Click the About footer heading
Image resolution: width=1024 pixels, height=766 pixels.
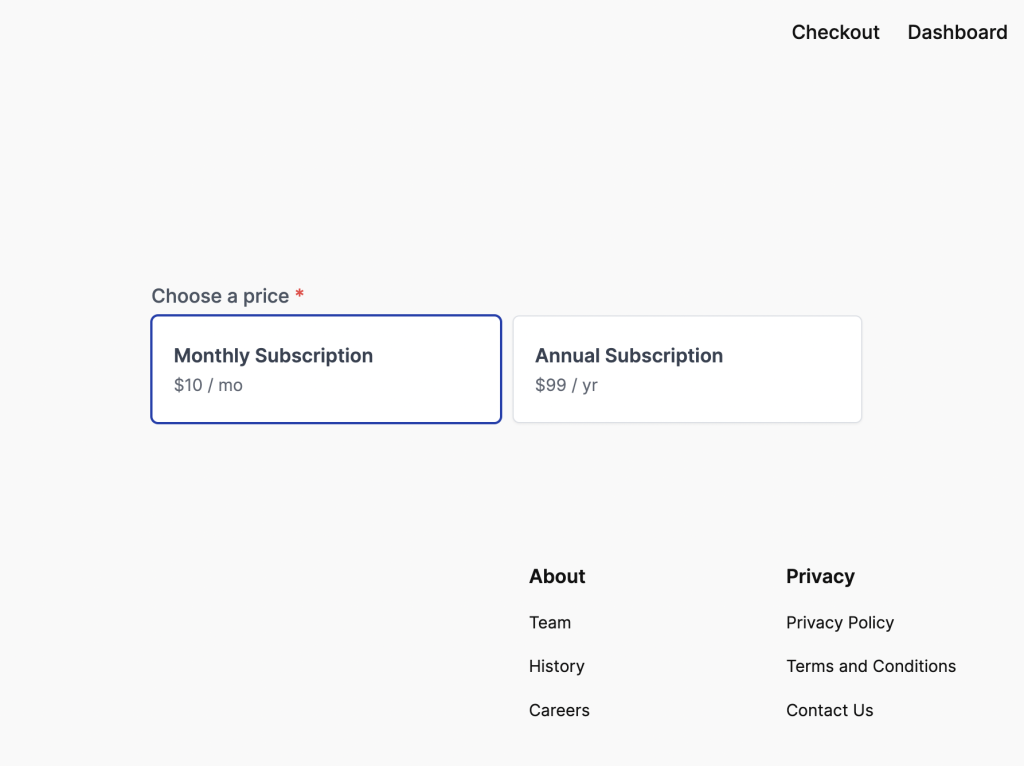pos(556,576)
